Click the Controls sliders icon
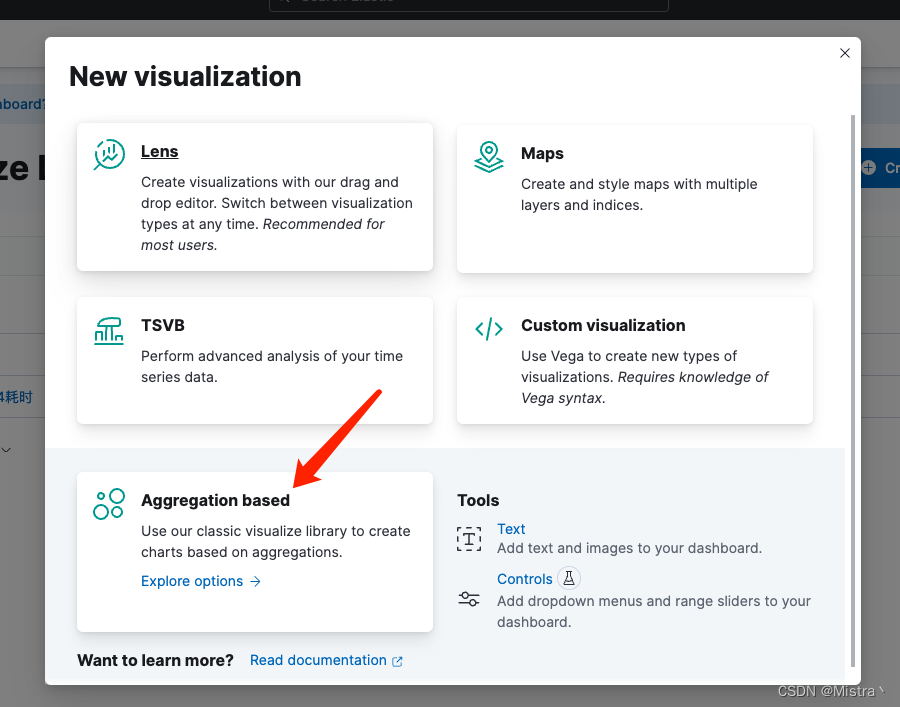Image resolution: width=900 pixels, height=707 pixels. 469,599
